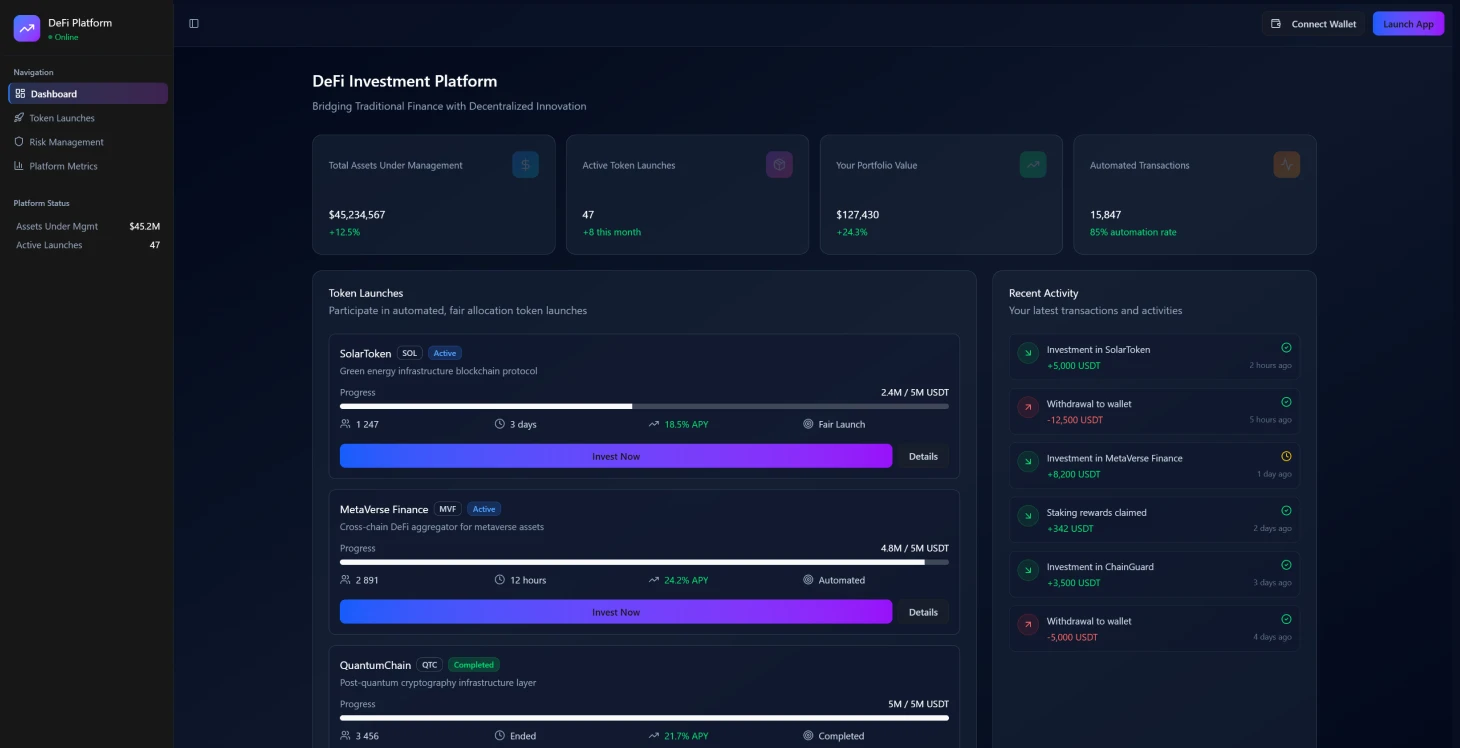Screen dimensions: 1460x748
Task: Select the Dashboard grid icon in sidebar
Action: [x=18, y=93]
